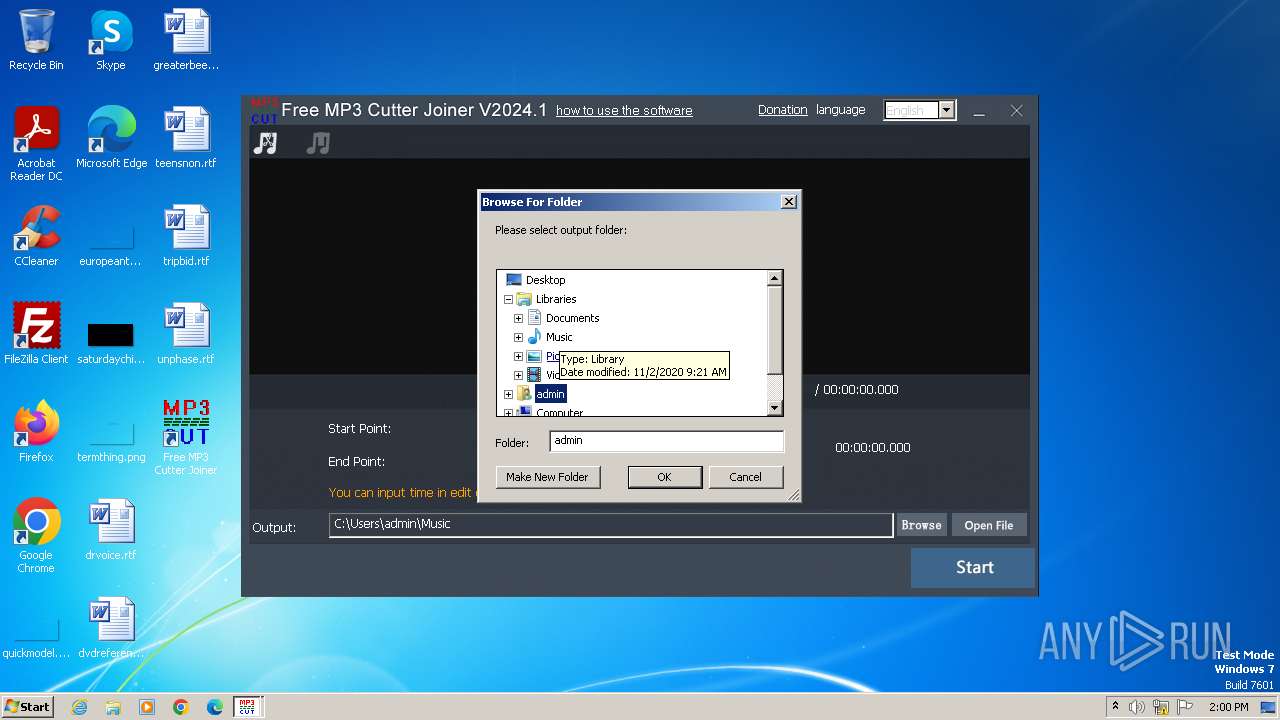
Task: Click the Folder name input field
Action: (666, 441)
